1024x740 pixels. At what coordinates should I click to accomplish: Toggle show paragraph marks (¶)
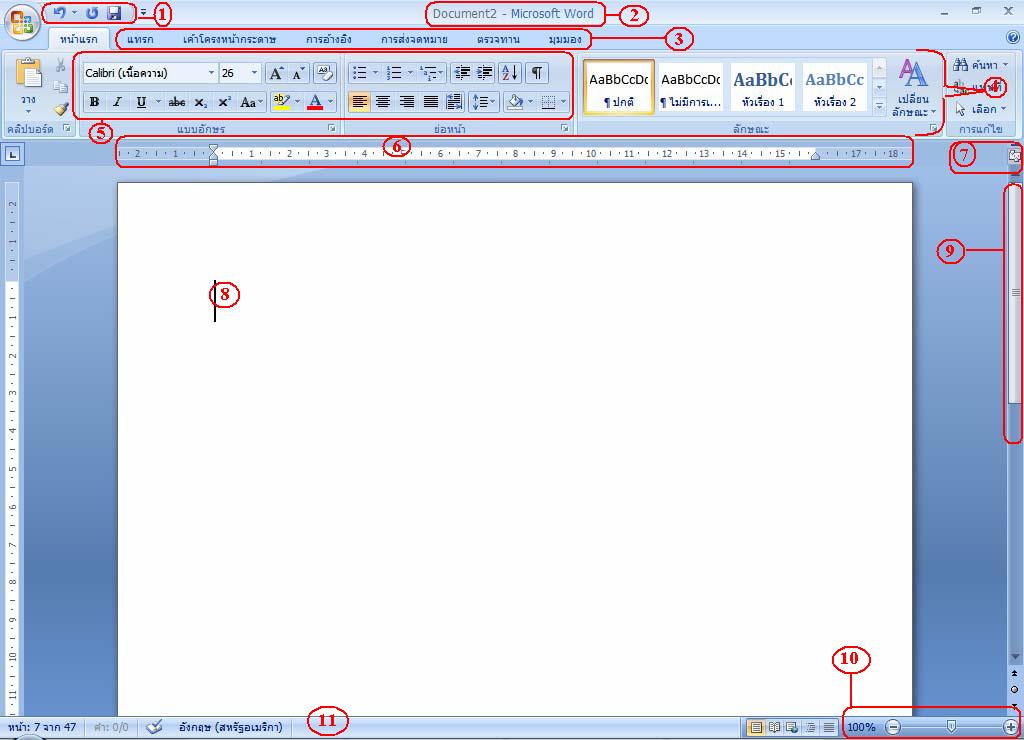coord(537,73)
